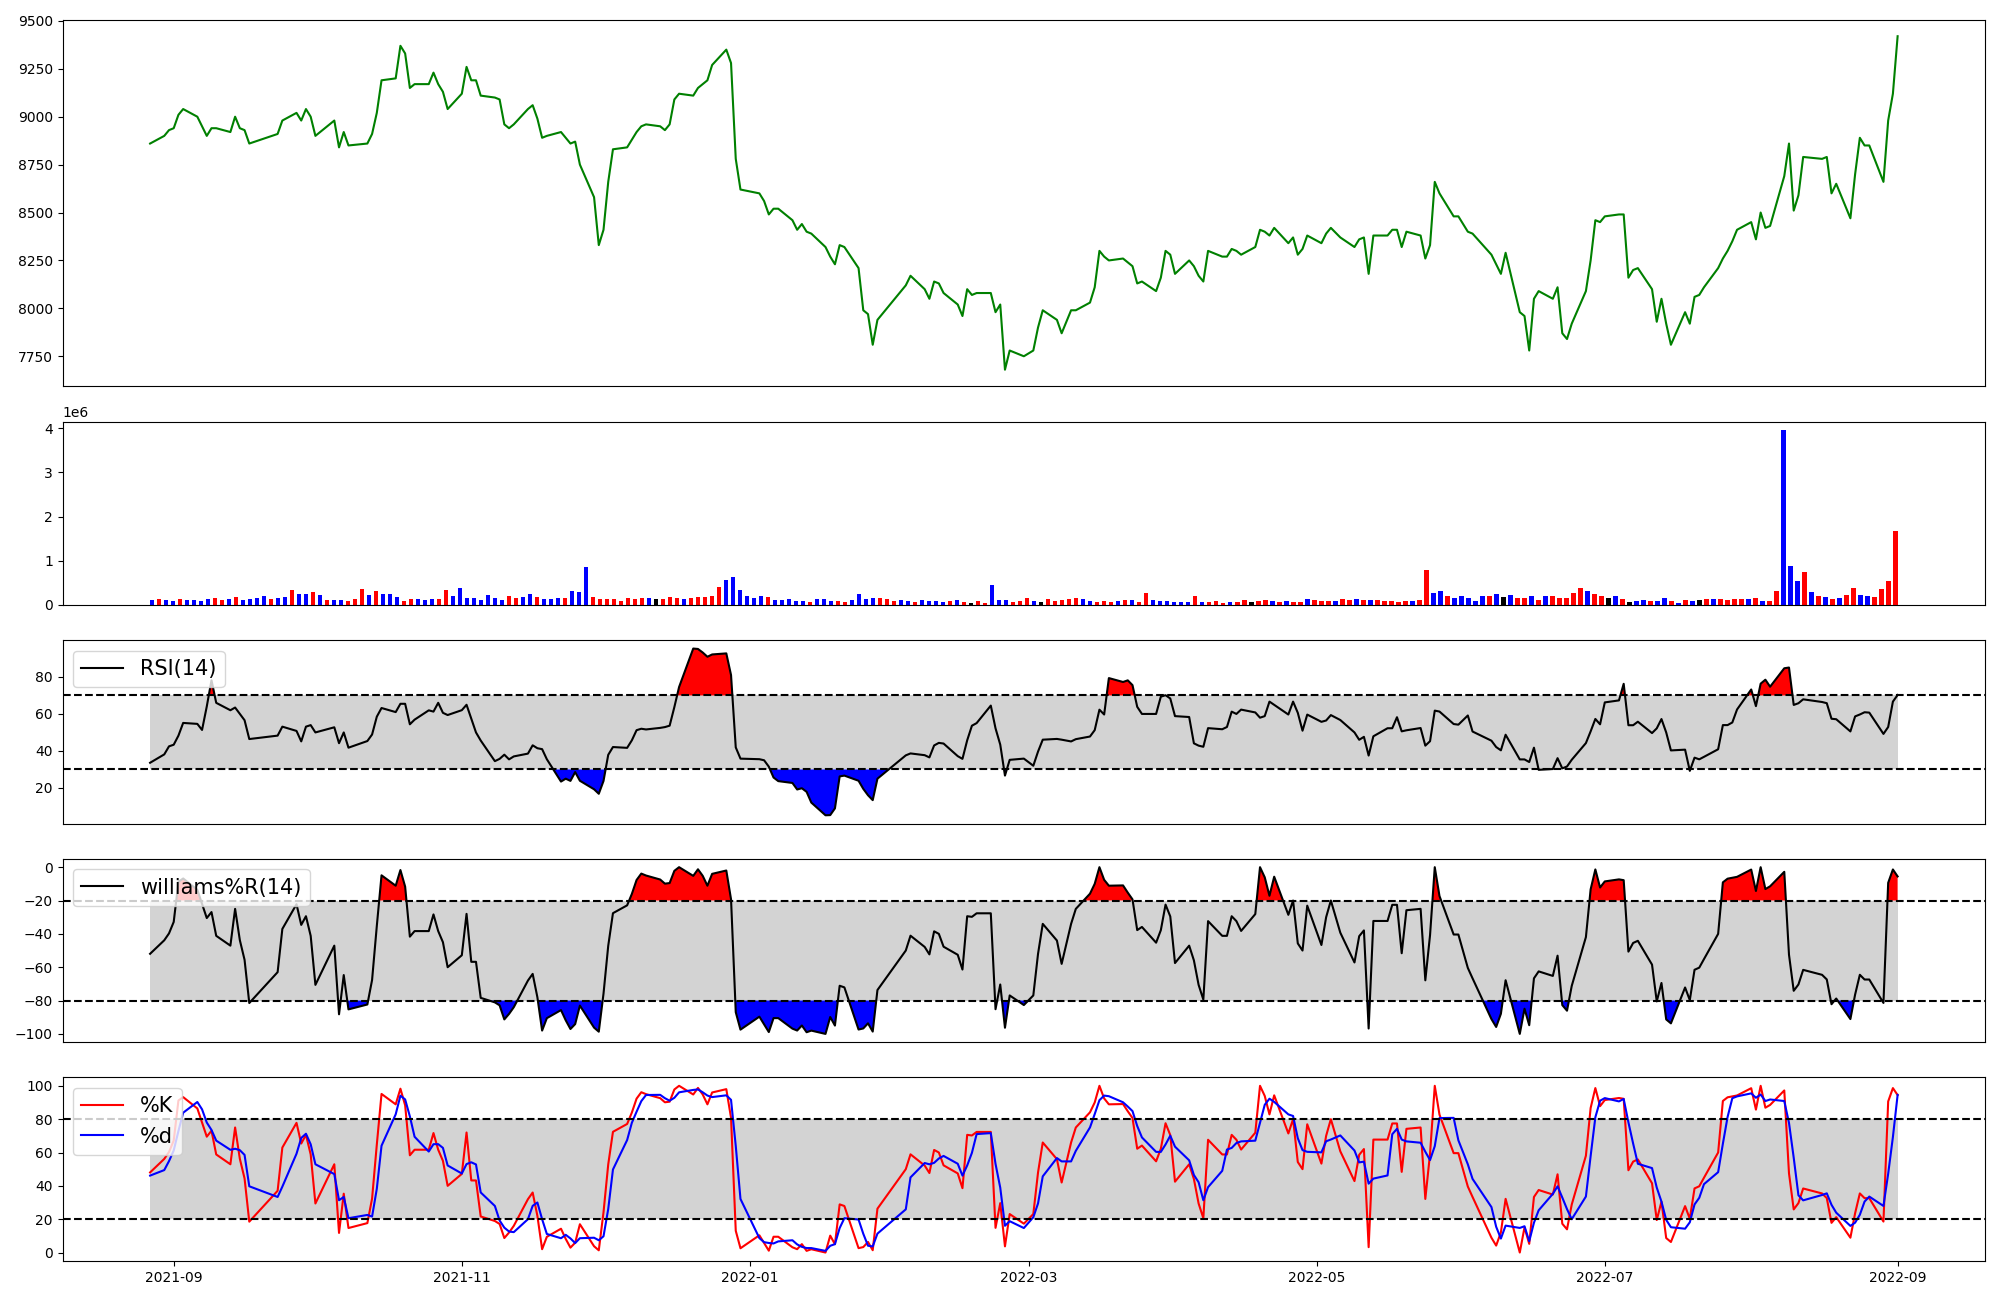
Task: Click the williams%R(14) legend label
Action: pyautogui.click(x=220, y=887)
